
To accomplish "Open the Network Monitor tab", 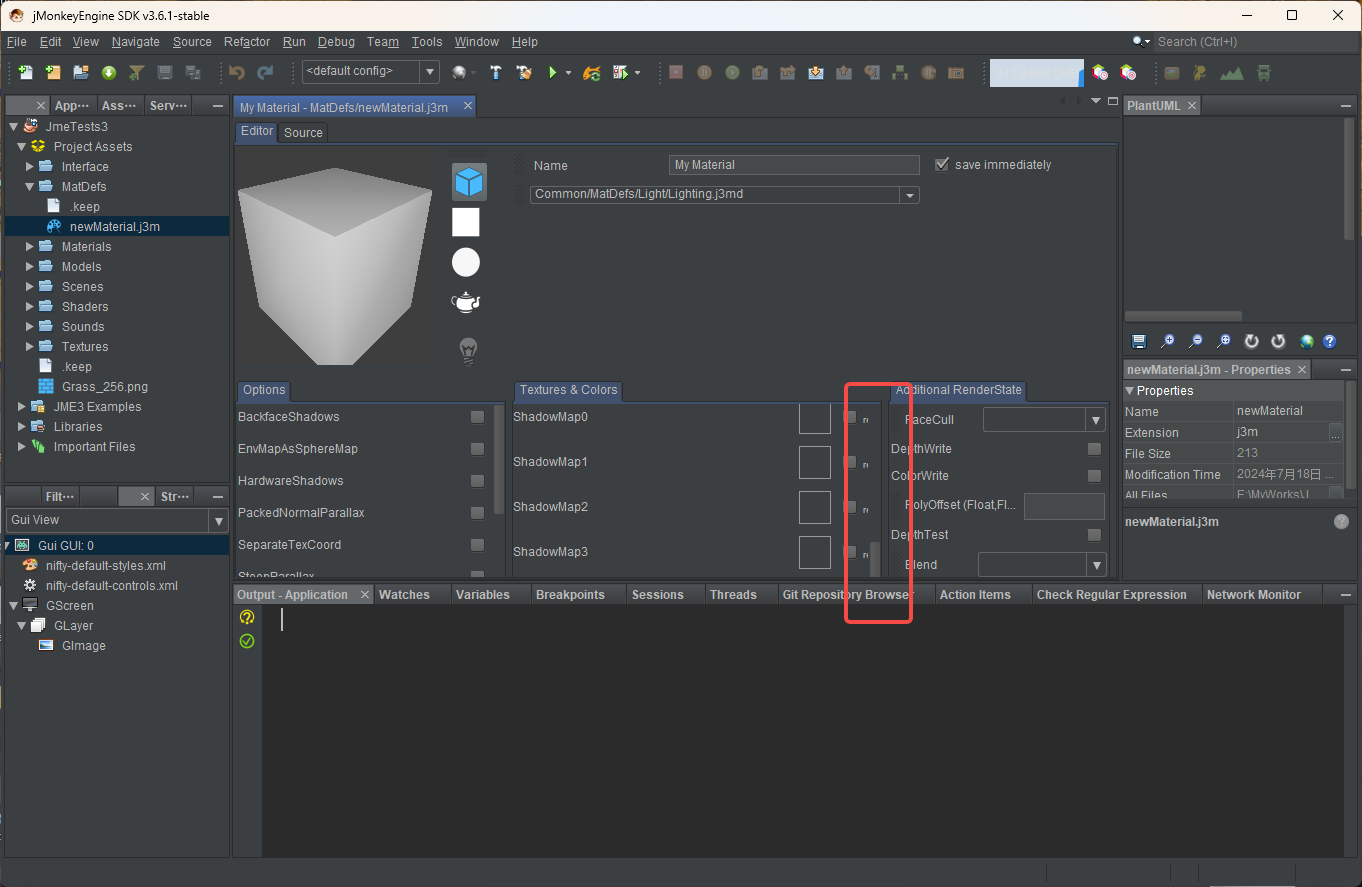I will pos(1254,595).
